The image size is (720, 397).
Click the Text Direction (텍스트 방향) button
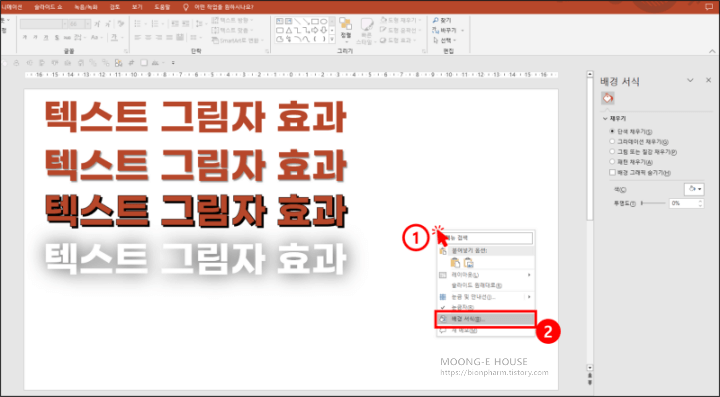click(x=233, y=21)
